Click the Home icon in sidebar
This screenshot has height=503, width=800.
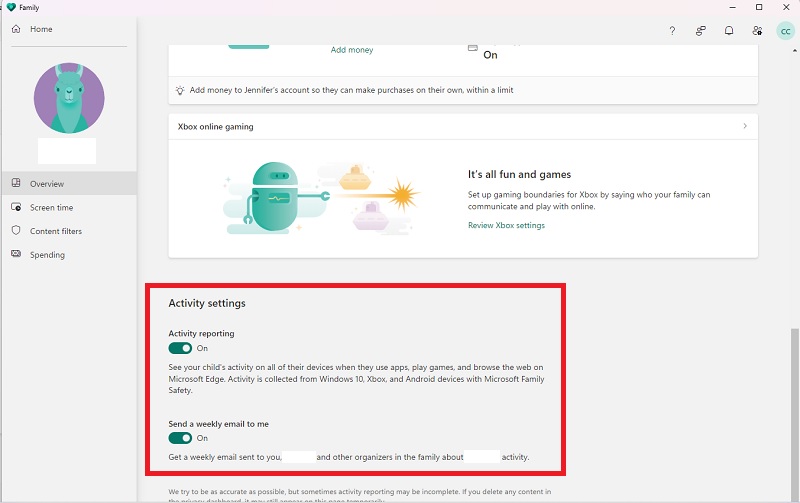tap(16, 29)
